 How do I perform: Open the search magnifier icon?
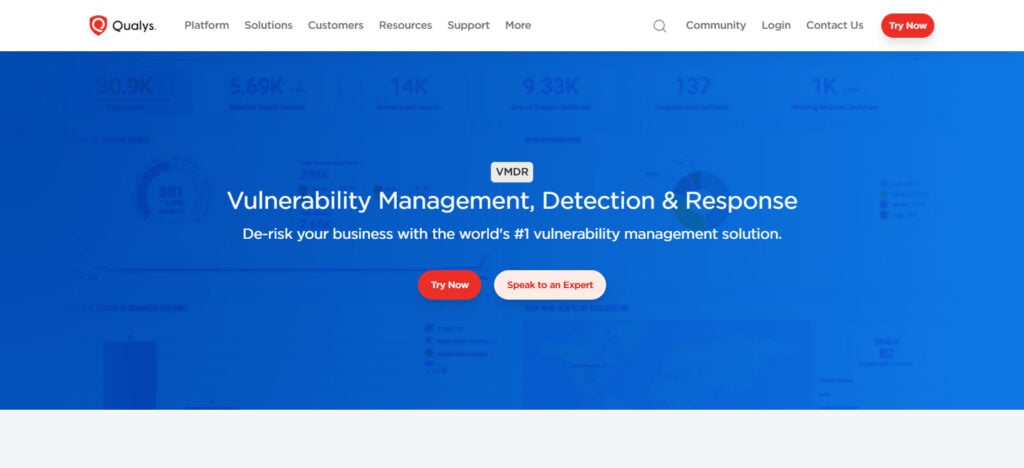point(660,26)
